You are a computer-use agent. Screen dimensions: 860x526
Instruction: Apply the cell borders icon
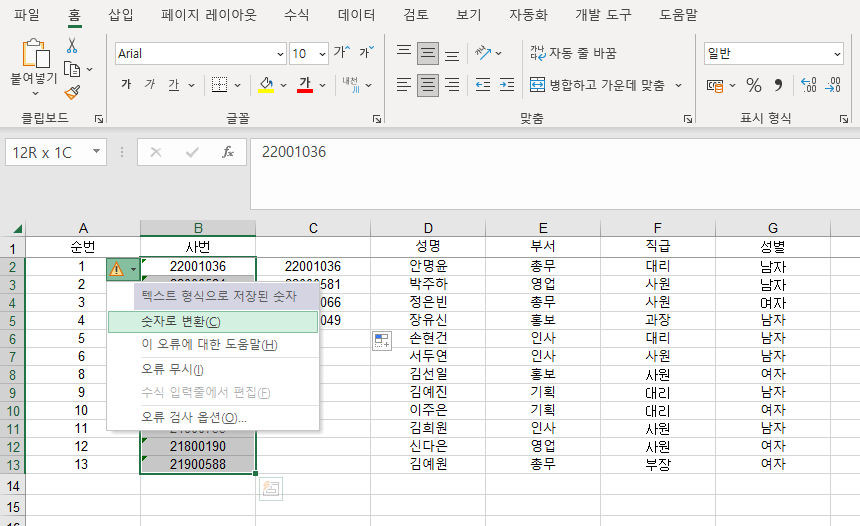pyautogui.click(x=219, y=84)
